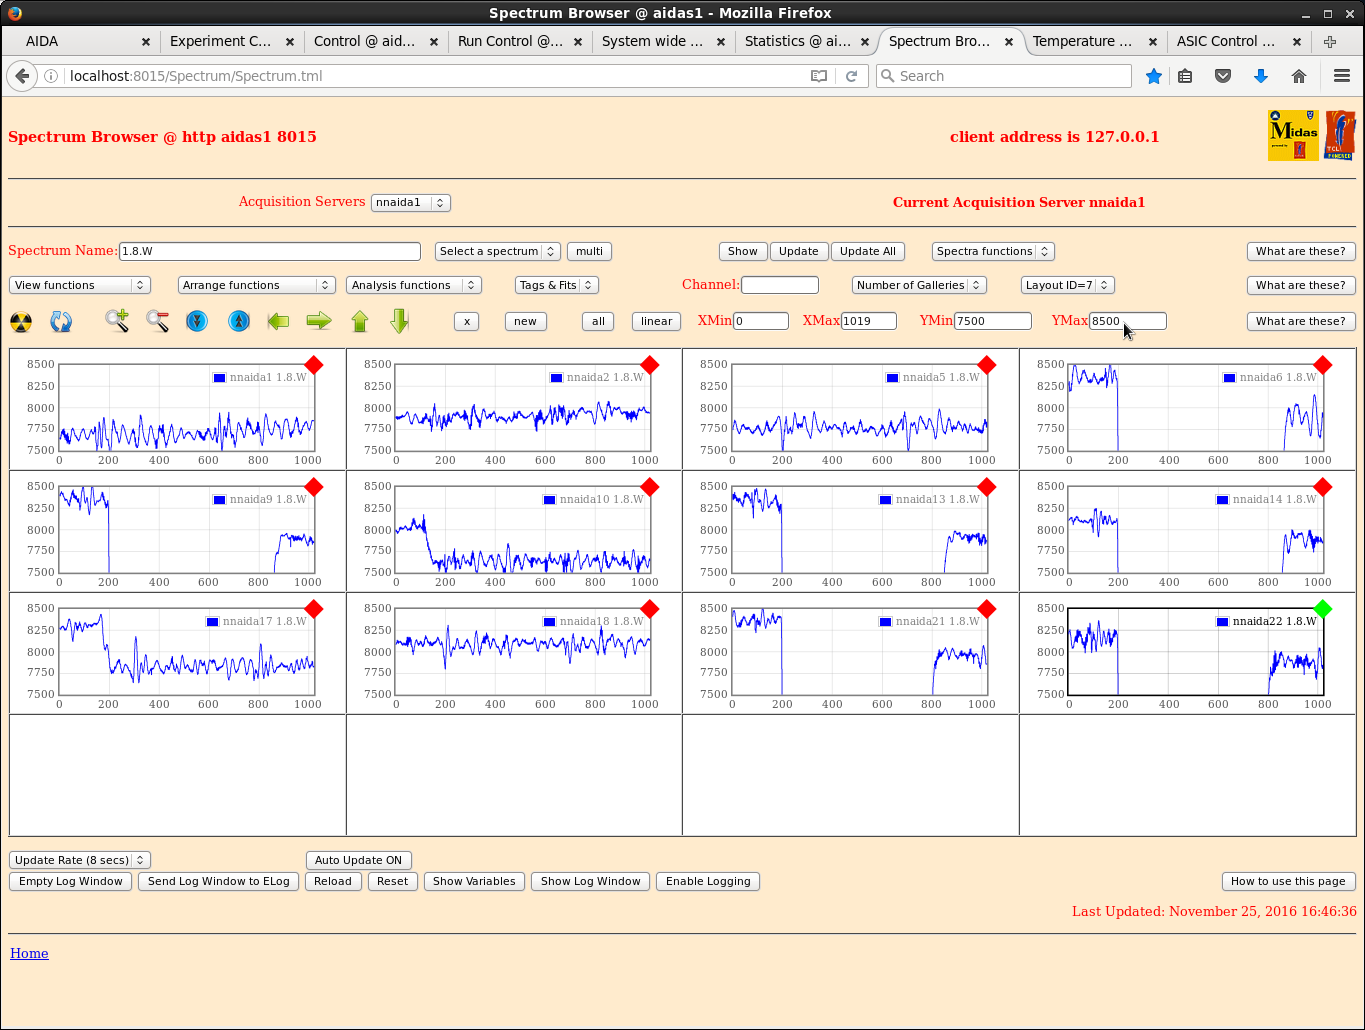1365x1030 pixels.
Task: Click the Channel input field
Action: pos(780,285)
